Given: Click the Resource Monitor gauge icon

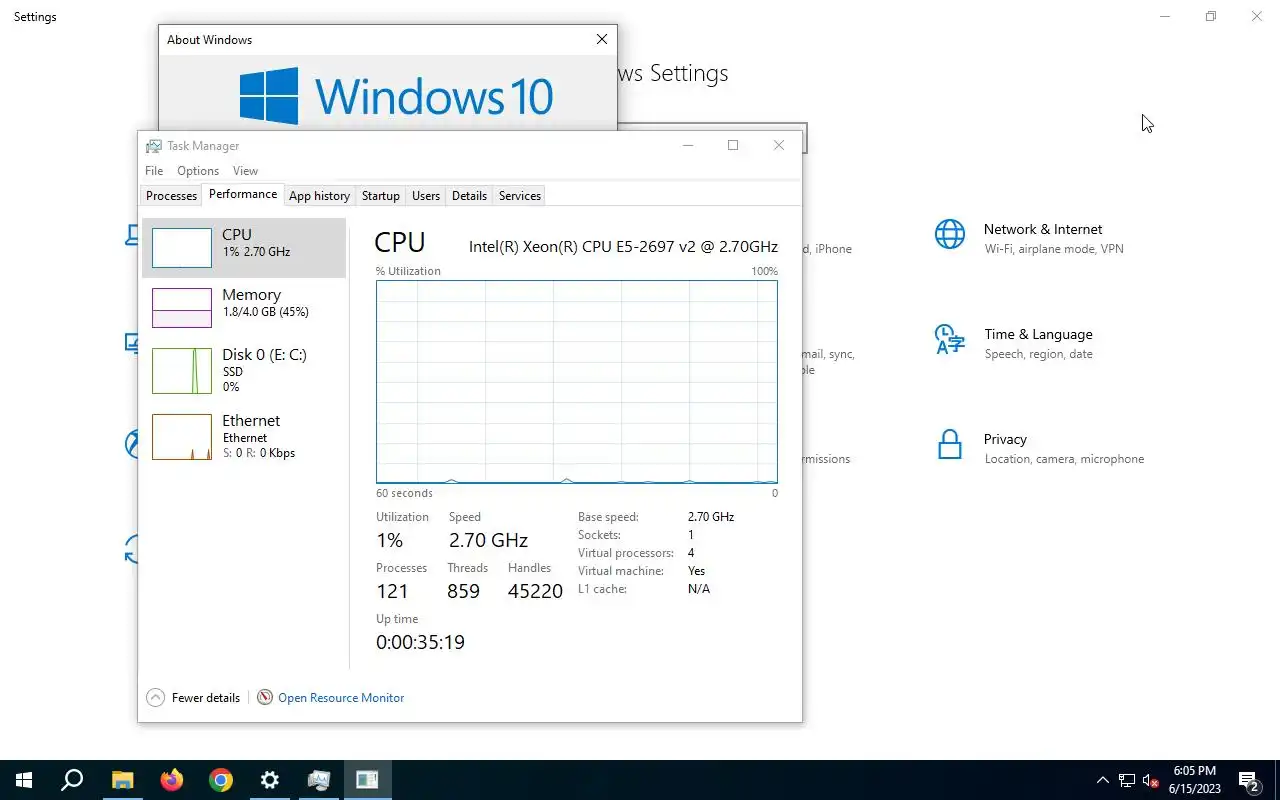Looking at the screenshot, I should click(265, 698).
